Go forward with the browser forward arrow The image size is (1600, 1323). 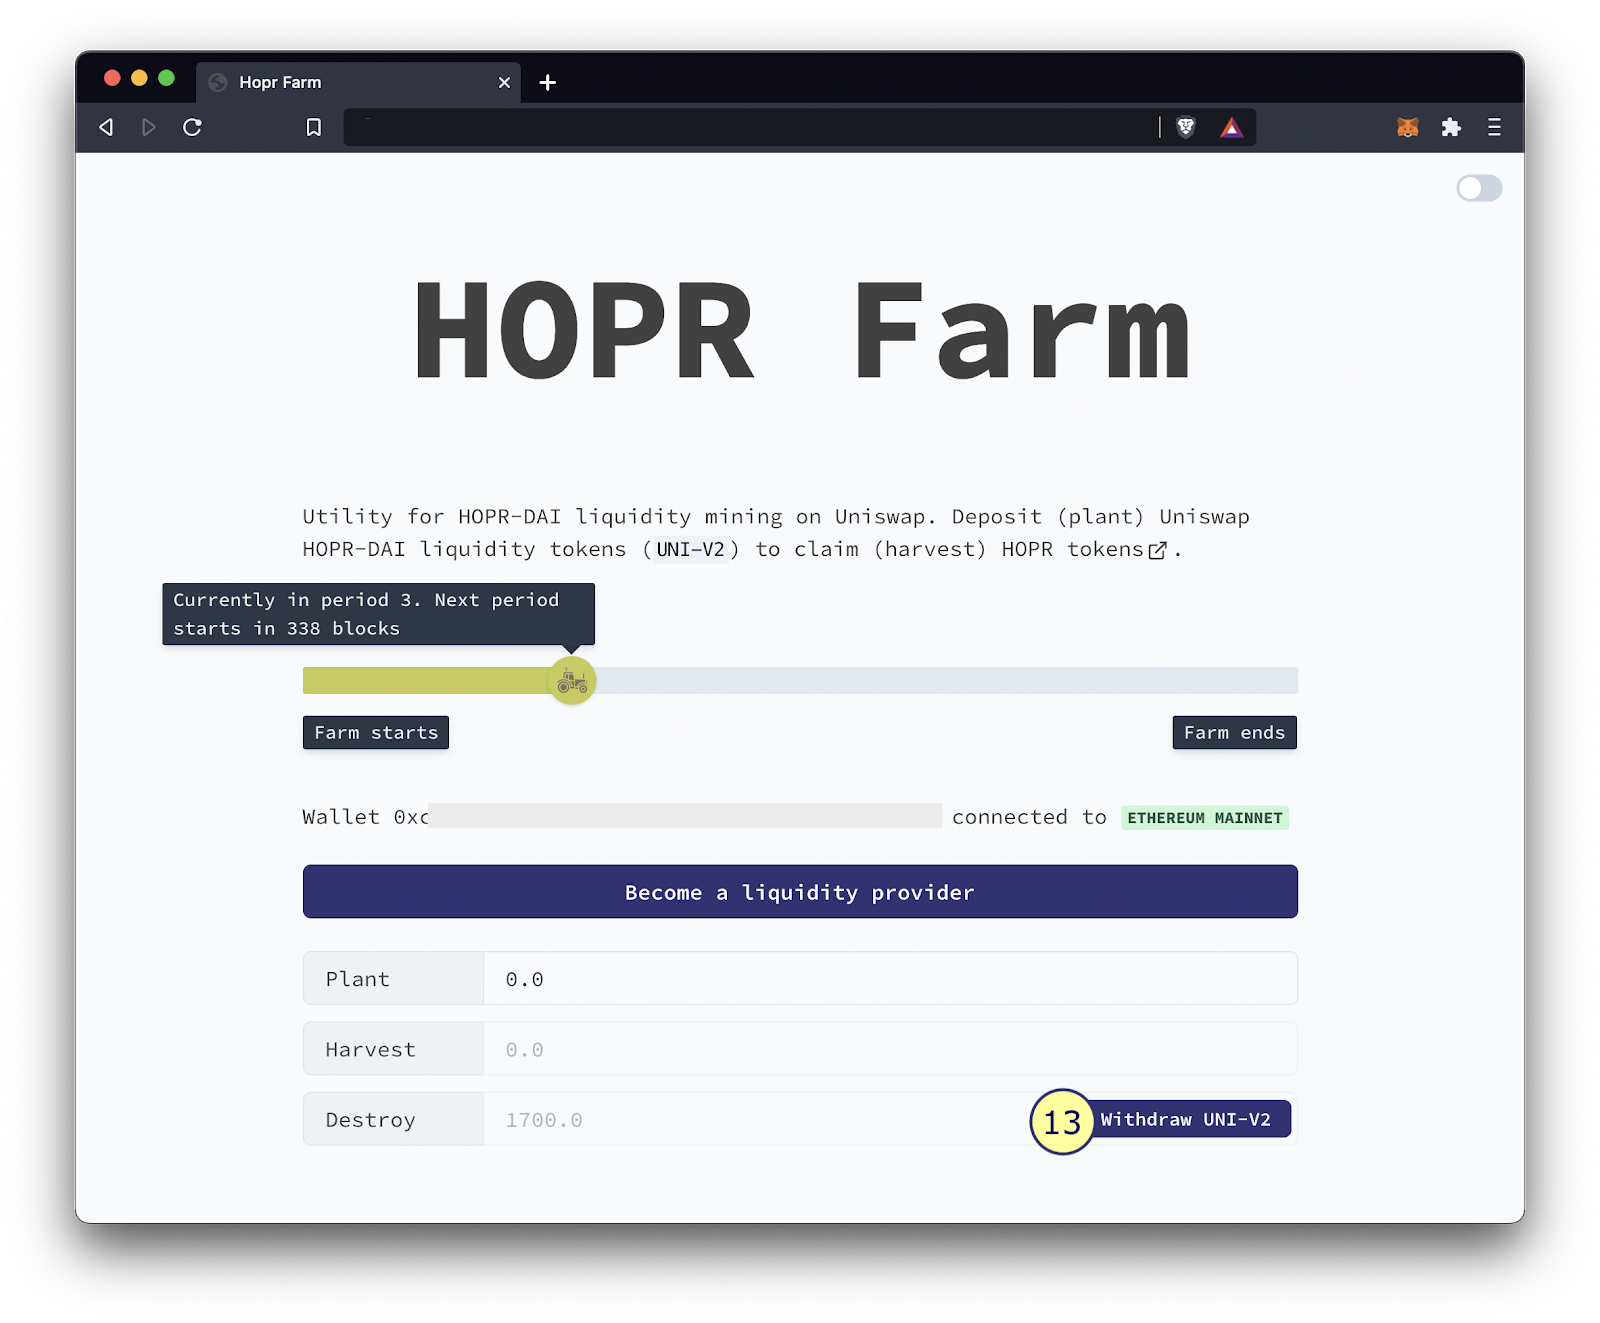point(149,127)
